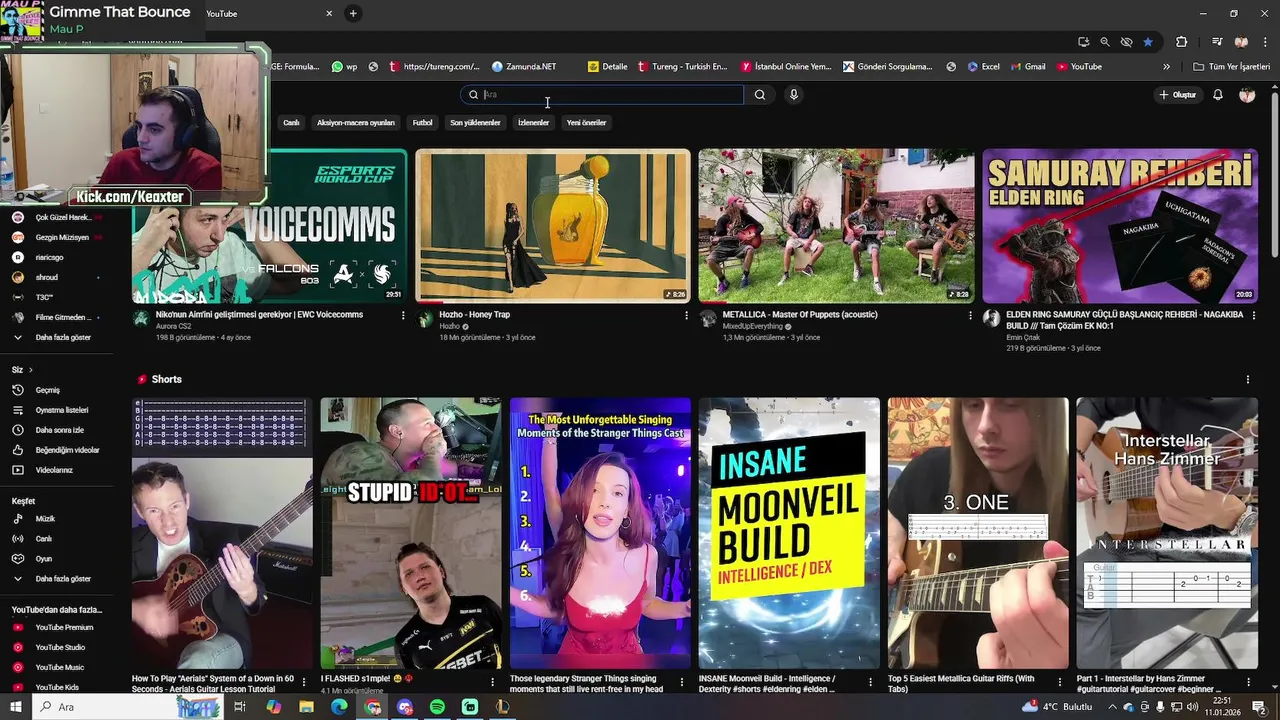Open the Chrome extensions puzzle icon
1280x720 pixels.
coord(1182,42)
